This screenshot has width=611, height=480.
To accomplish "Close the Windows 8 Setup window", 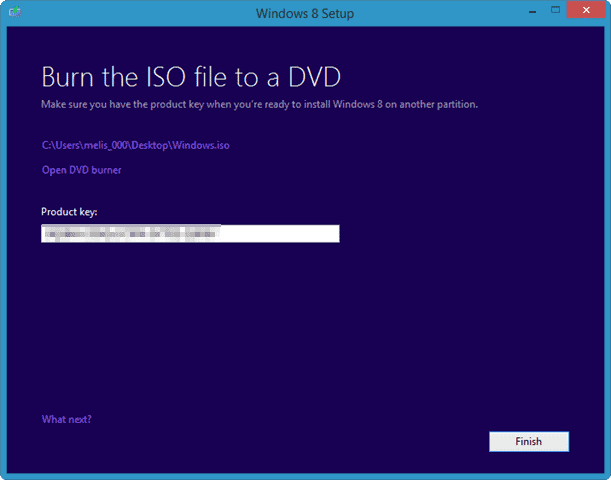I will coord(586,10).
